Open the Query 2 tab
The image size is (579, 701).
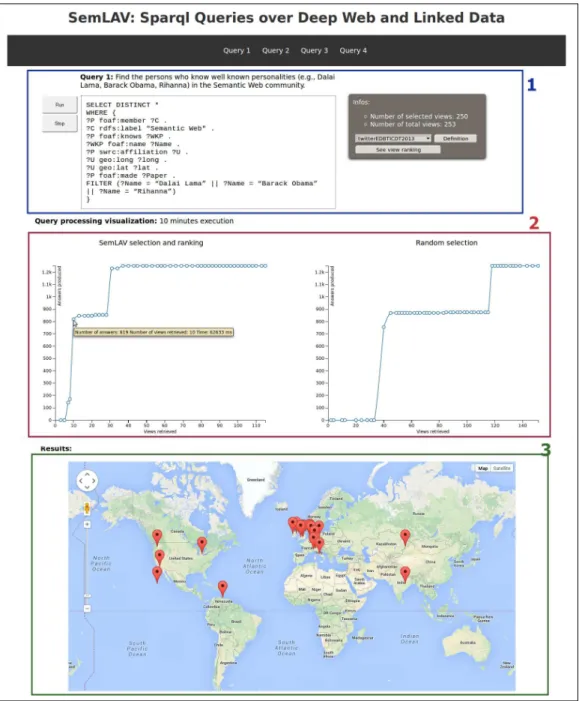pos(275,51)
